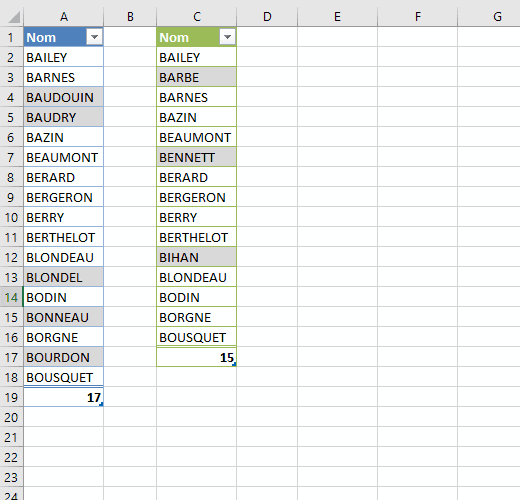Select the BOURDON cell
This screenshot has width=520, height=500.
coord(64,357)
